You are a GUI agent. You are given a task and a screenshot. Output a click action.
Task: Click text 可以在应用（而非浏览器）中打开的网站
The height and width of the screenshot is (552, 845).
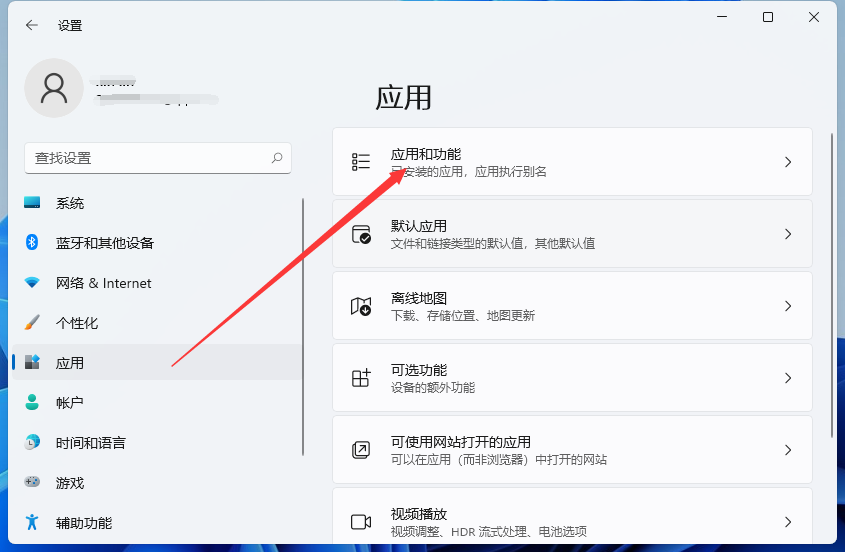[498, 459]
